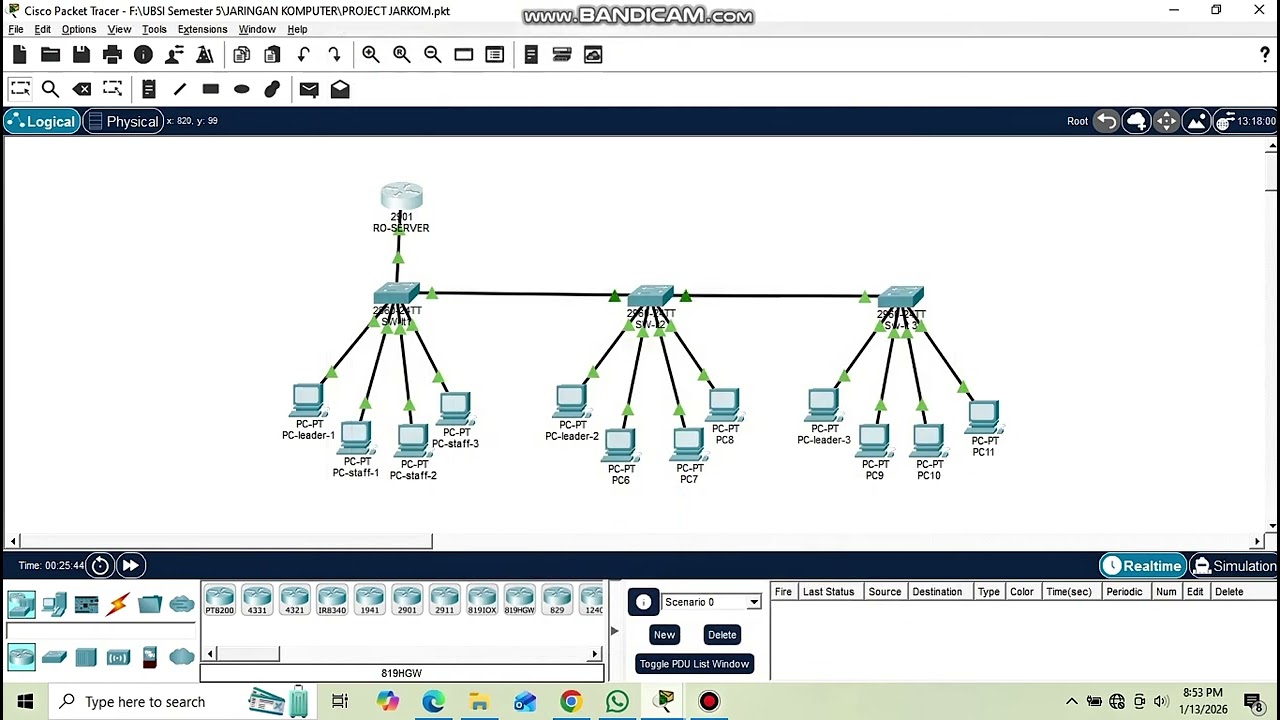This screenshot has height=720, width=1280.
Task: Open the Scenario 0 dropdown
Action: [711, 602]
